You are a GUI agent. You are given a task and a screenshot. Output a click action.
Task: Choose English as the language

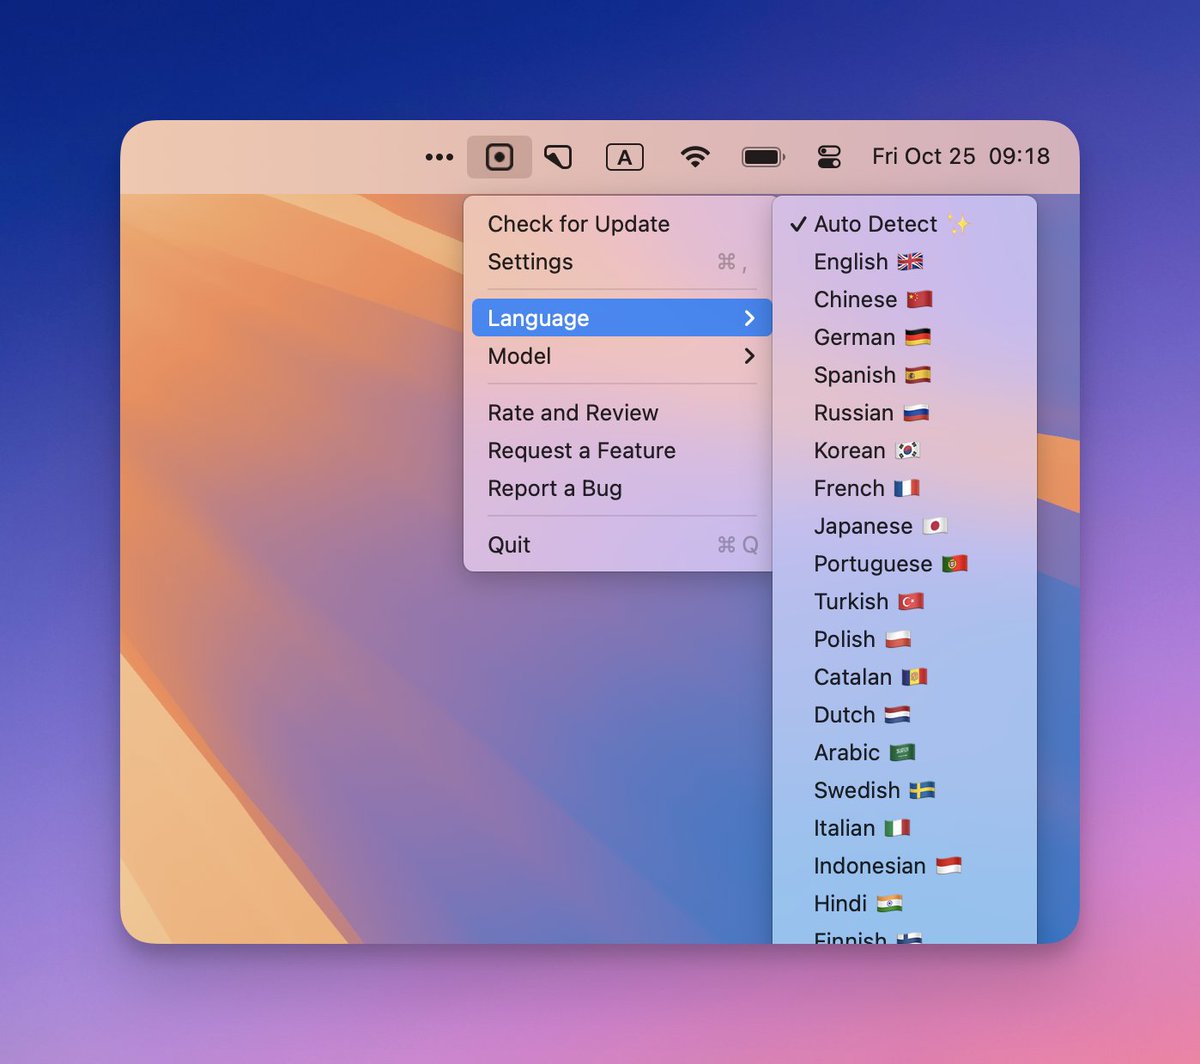coord(852,262)
